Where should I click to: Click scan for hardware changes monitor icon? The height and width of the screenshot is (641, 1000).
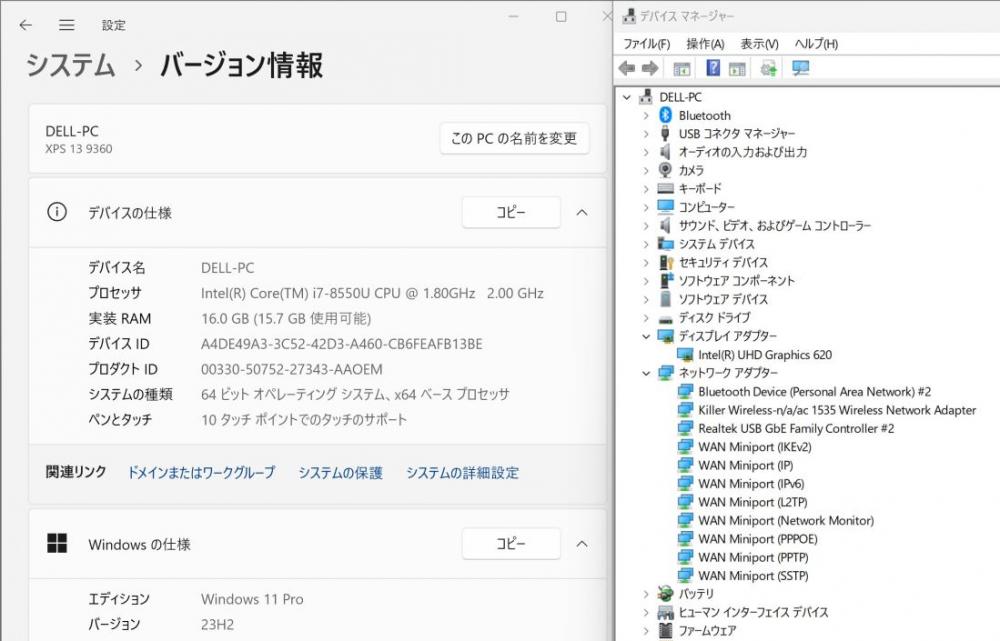800,68
